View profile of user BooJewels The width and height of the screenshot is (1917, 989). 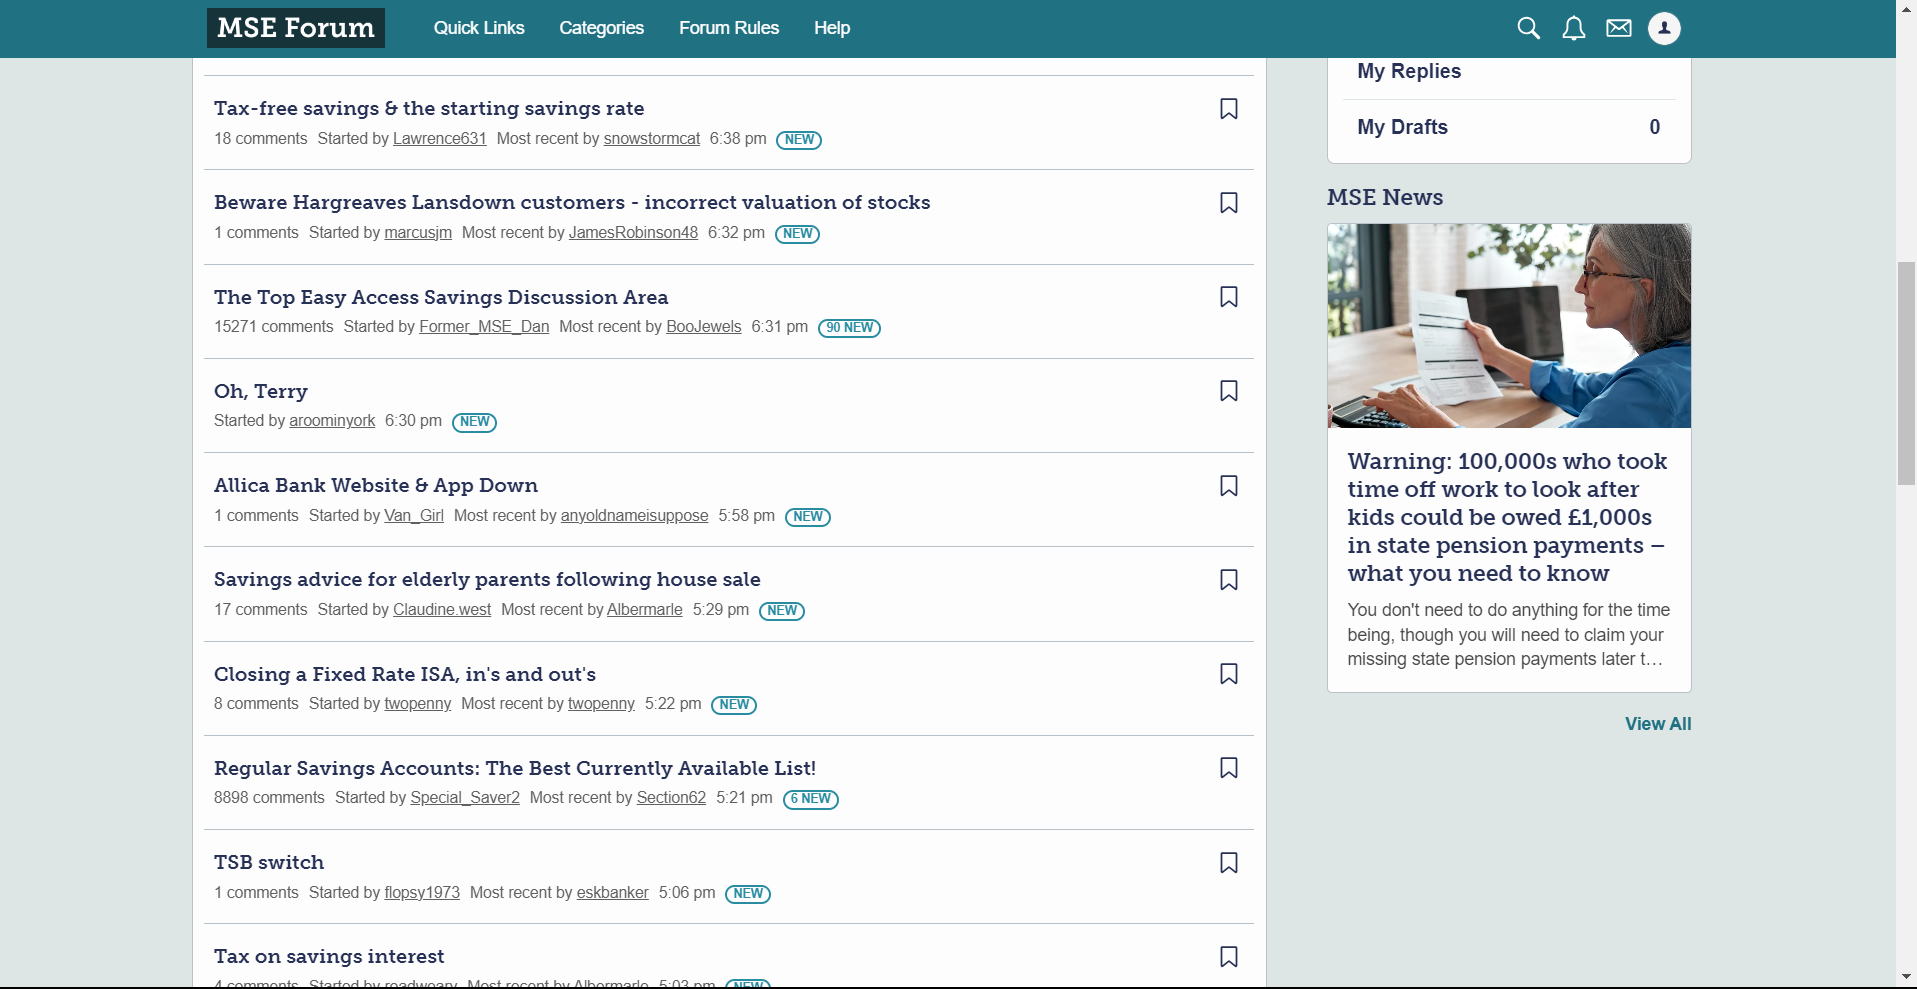pos(704,327)
